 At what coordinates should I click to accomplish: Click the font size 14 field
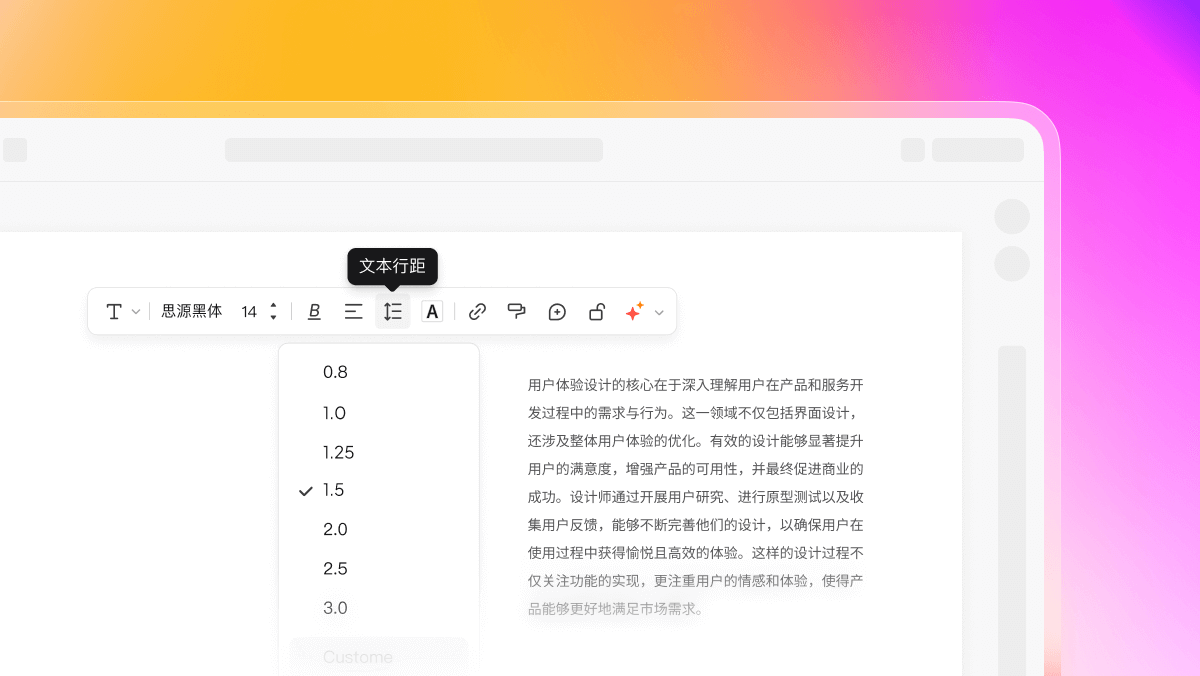tap(249, 312)
